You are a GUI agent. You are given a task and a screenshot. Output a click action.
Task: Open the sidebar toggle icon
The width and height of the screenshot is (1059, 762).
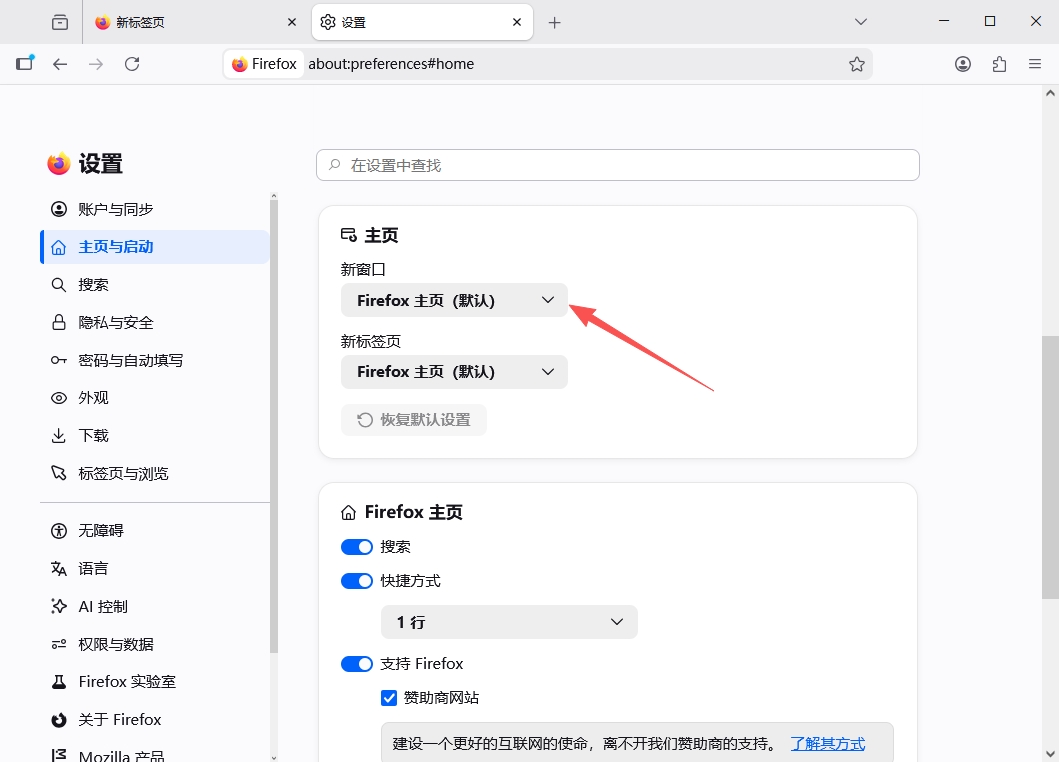coord(25,64)
